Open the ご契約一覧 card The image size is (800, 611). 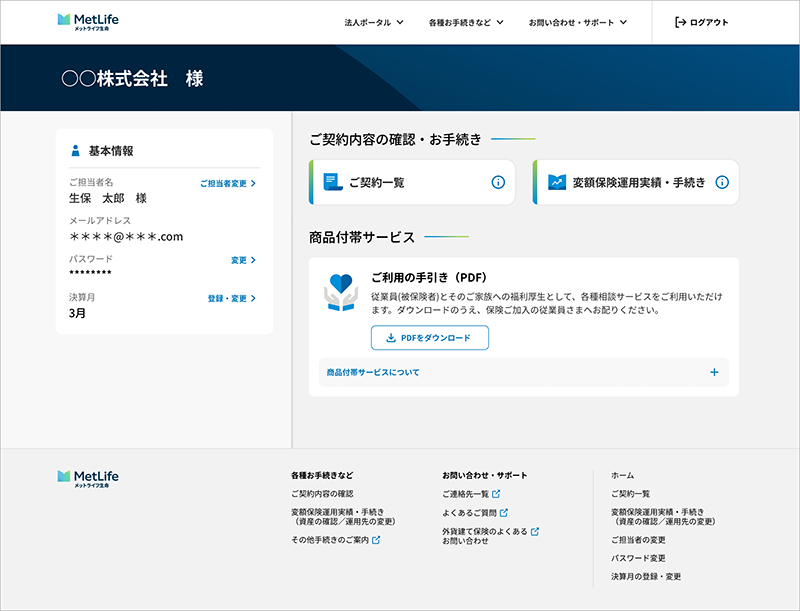point(412,182)
